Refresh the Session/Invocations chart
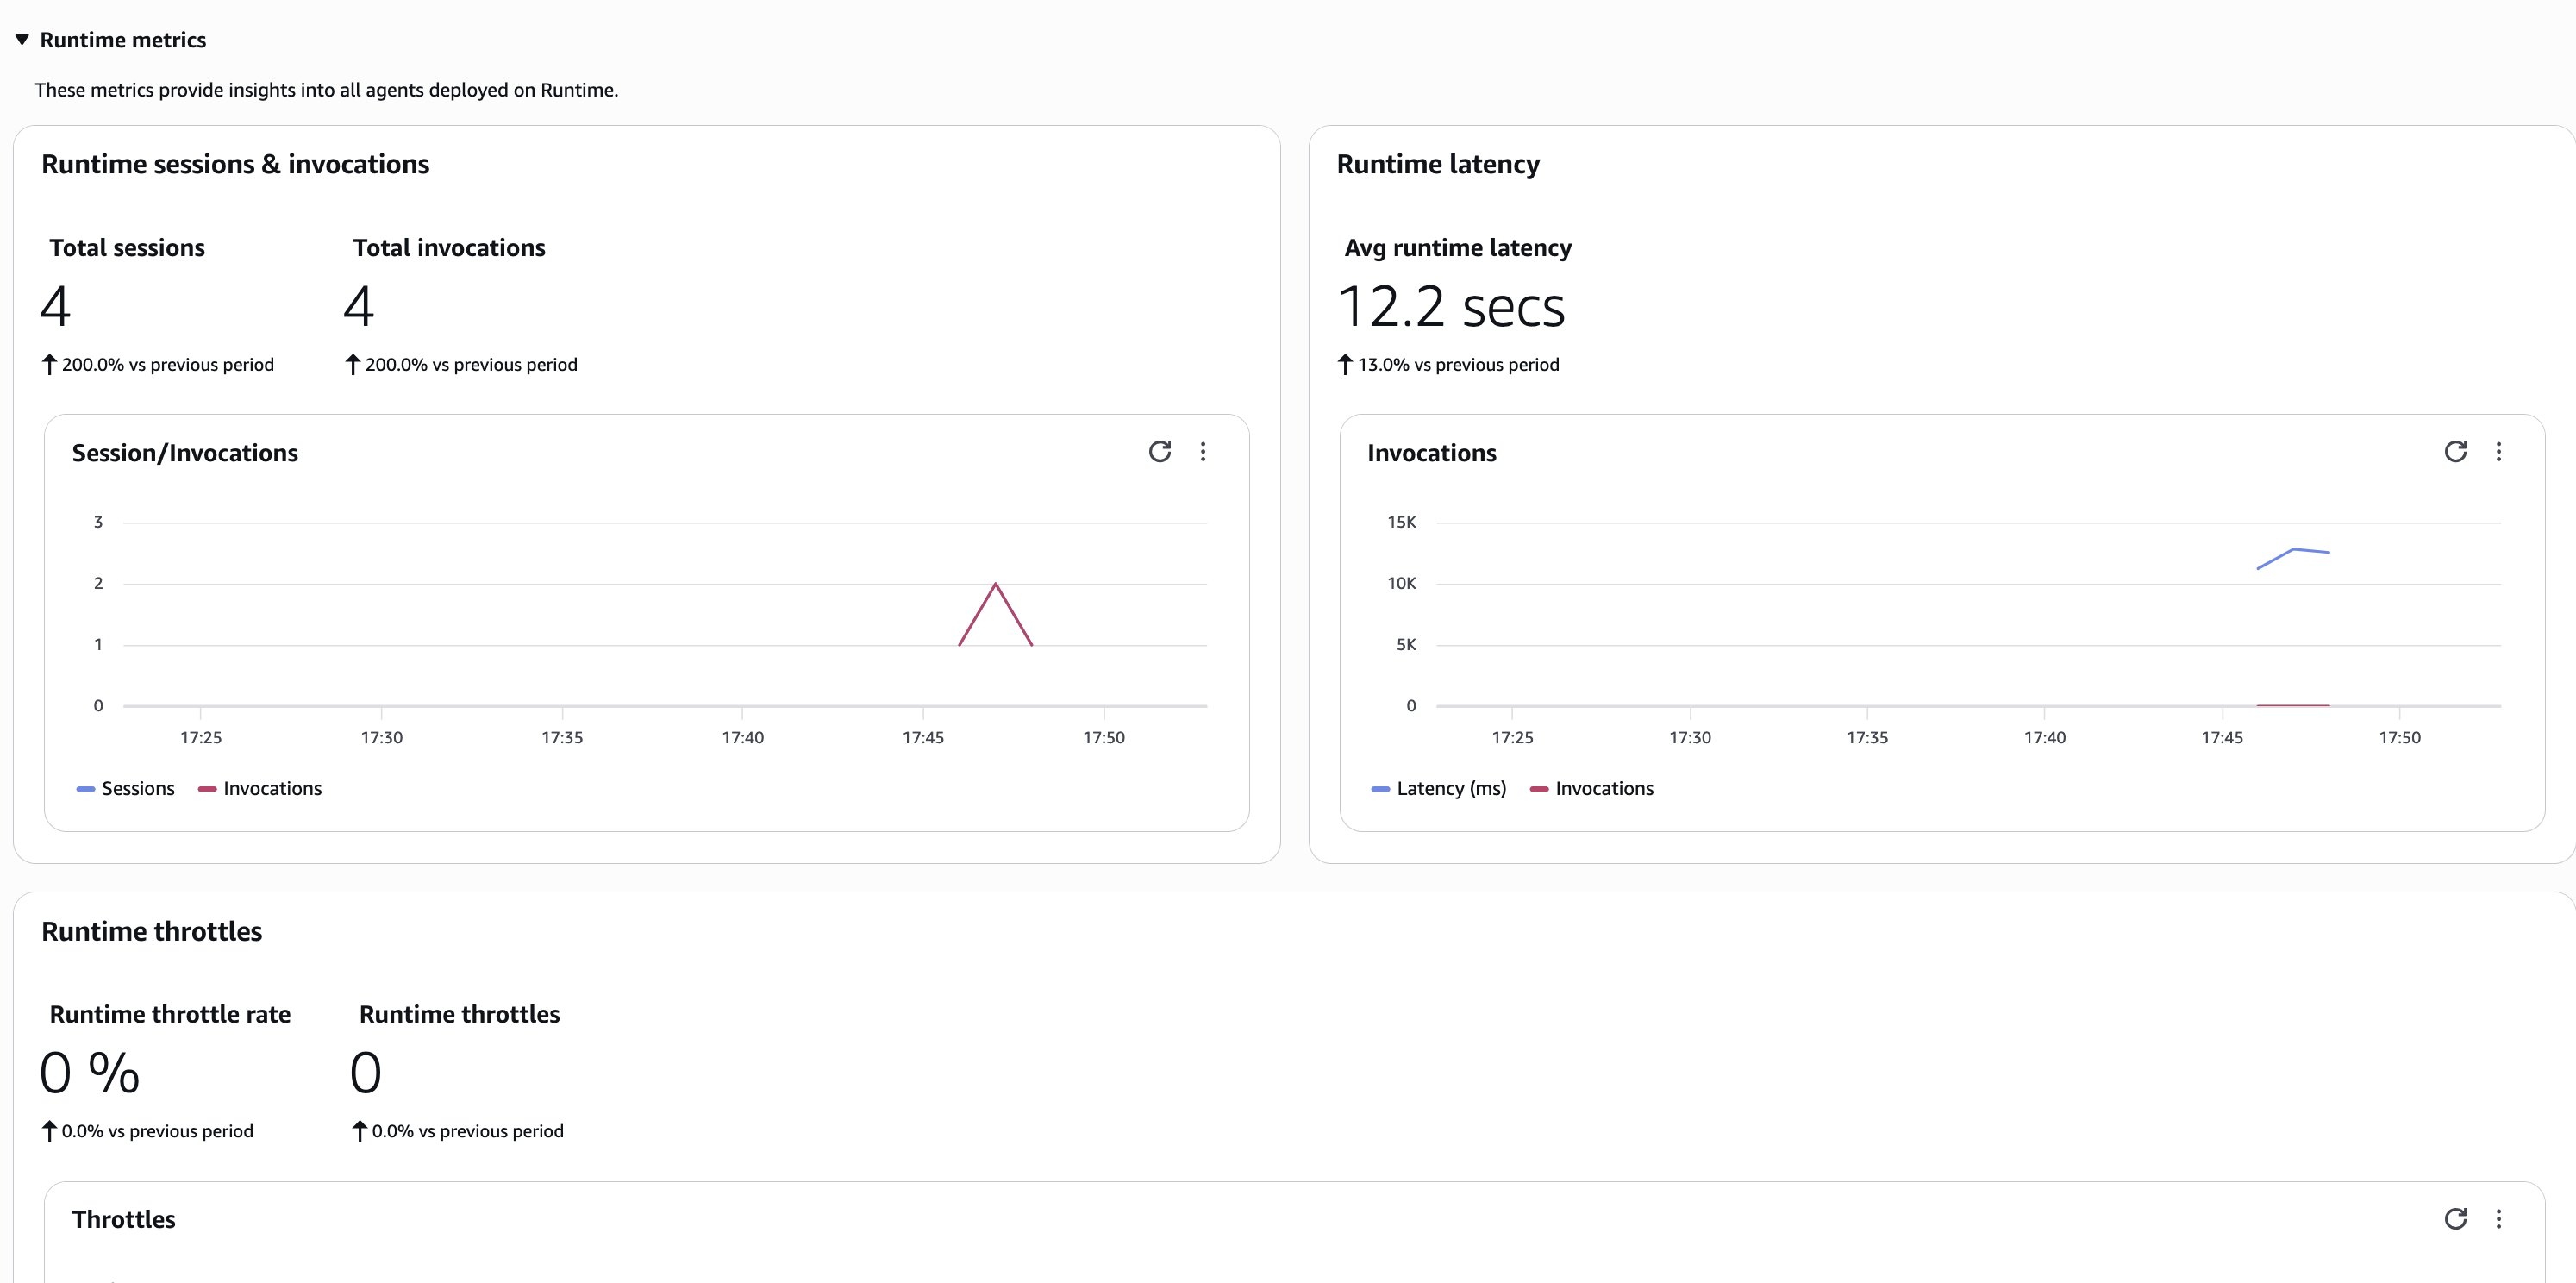Screen dimensions: 2576x1283 pyautogui.click(x=1159, y=452)
